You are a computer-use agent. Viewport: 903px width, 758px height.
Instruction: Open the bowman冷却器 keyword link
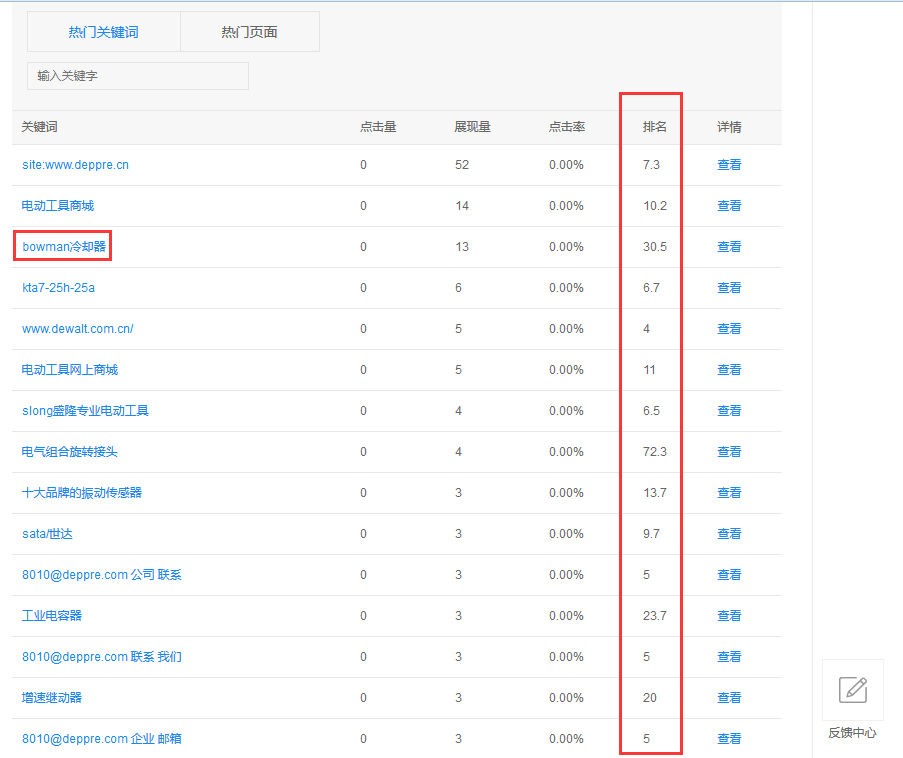click(63, 247)
